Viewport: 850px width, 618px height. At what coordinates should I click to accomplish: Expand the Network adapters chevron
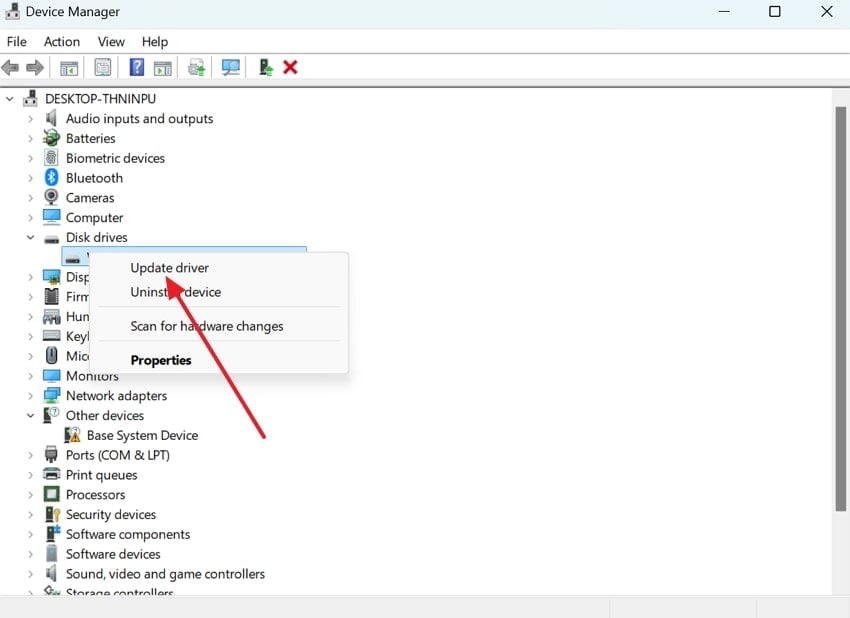tap(30, 396)
